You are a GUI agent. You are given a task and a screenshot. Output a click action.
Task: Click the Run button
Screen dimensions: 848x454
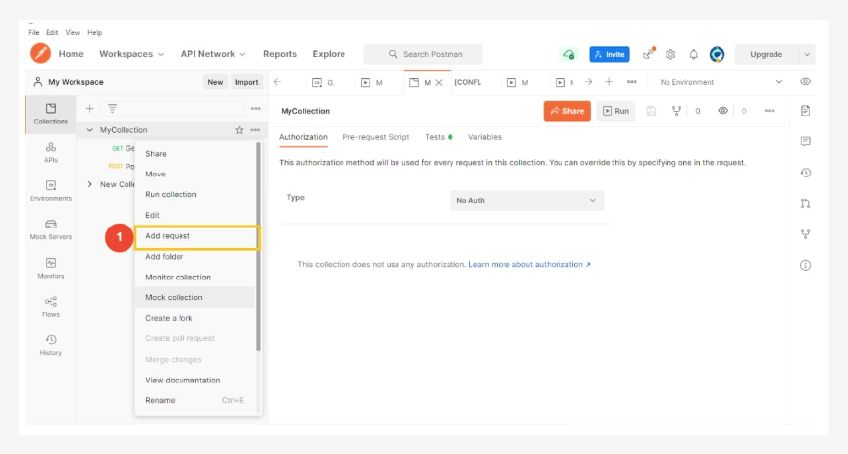click(x=615, y=111)
